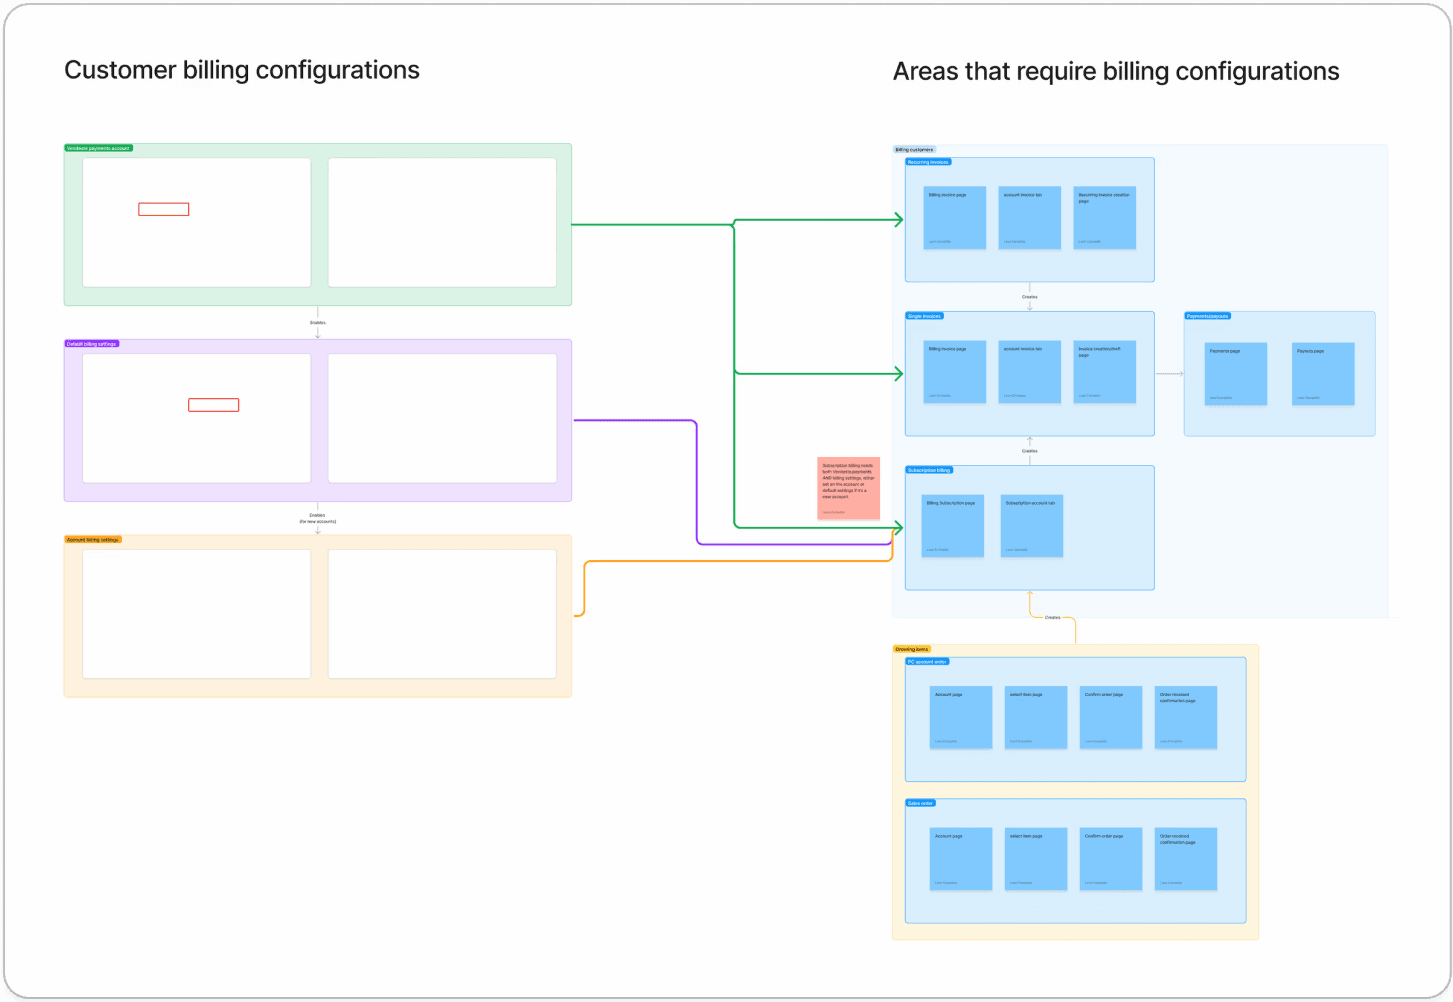Select "Confirm order page" sticky in Sales order
This screenshot has width=1453, height=1002.
click(x=1111, y=859)
